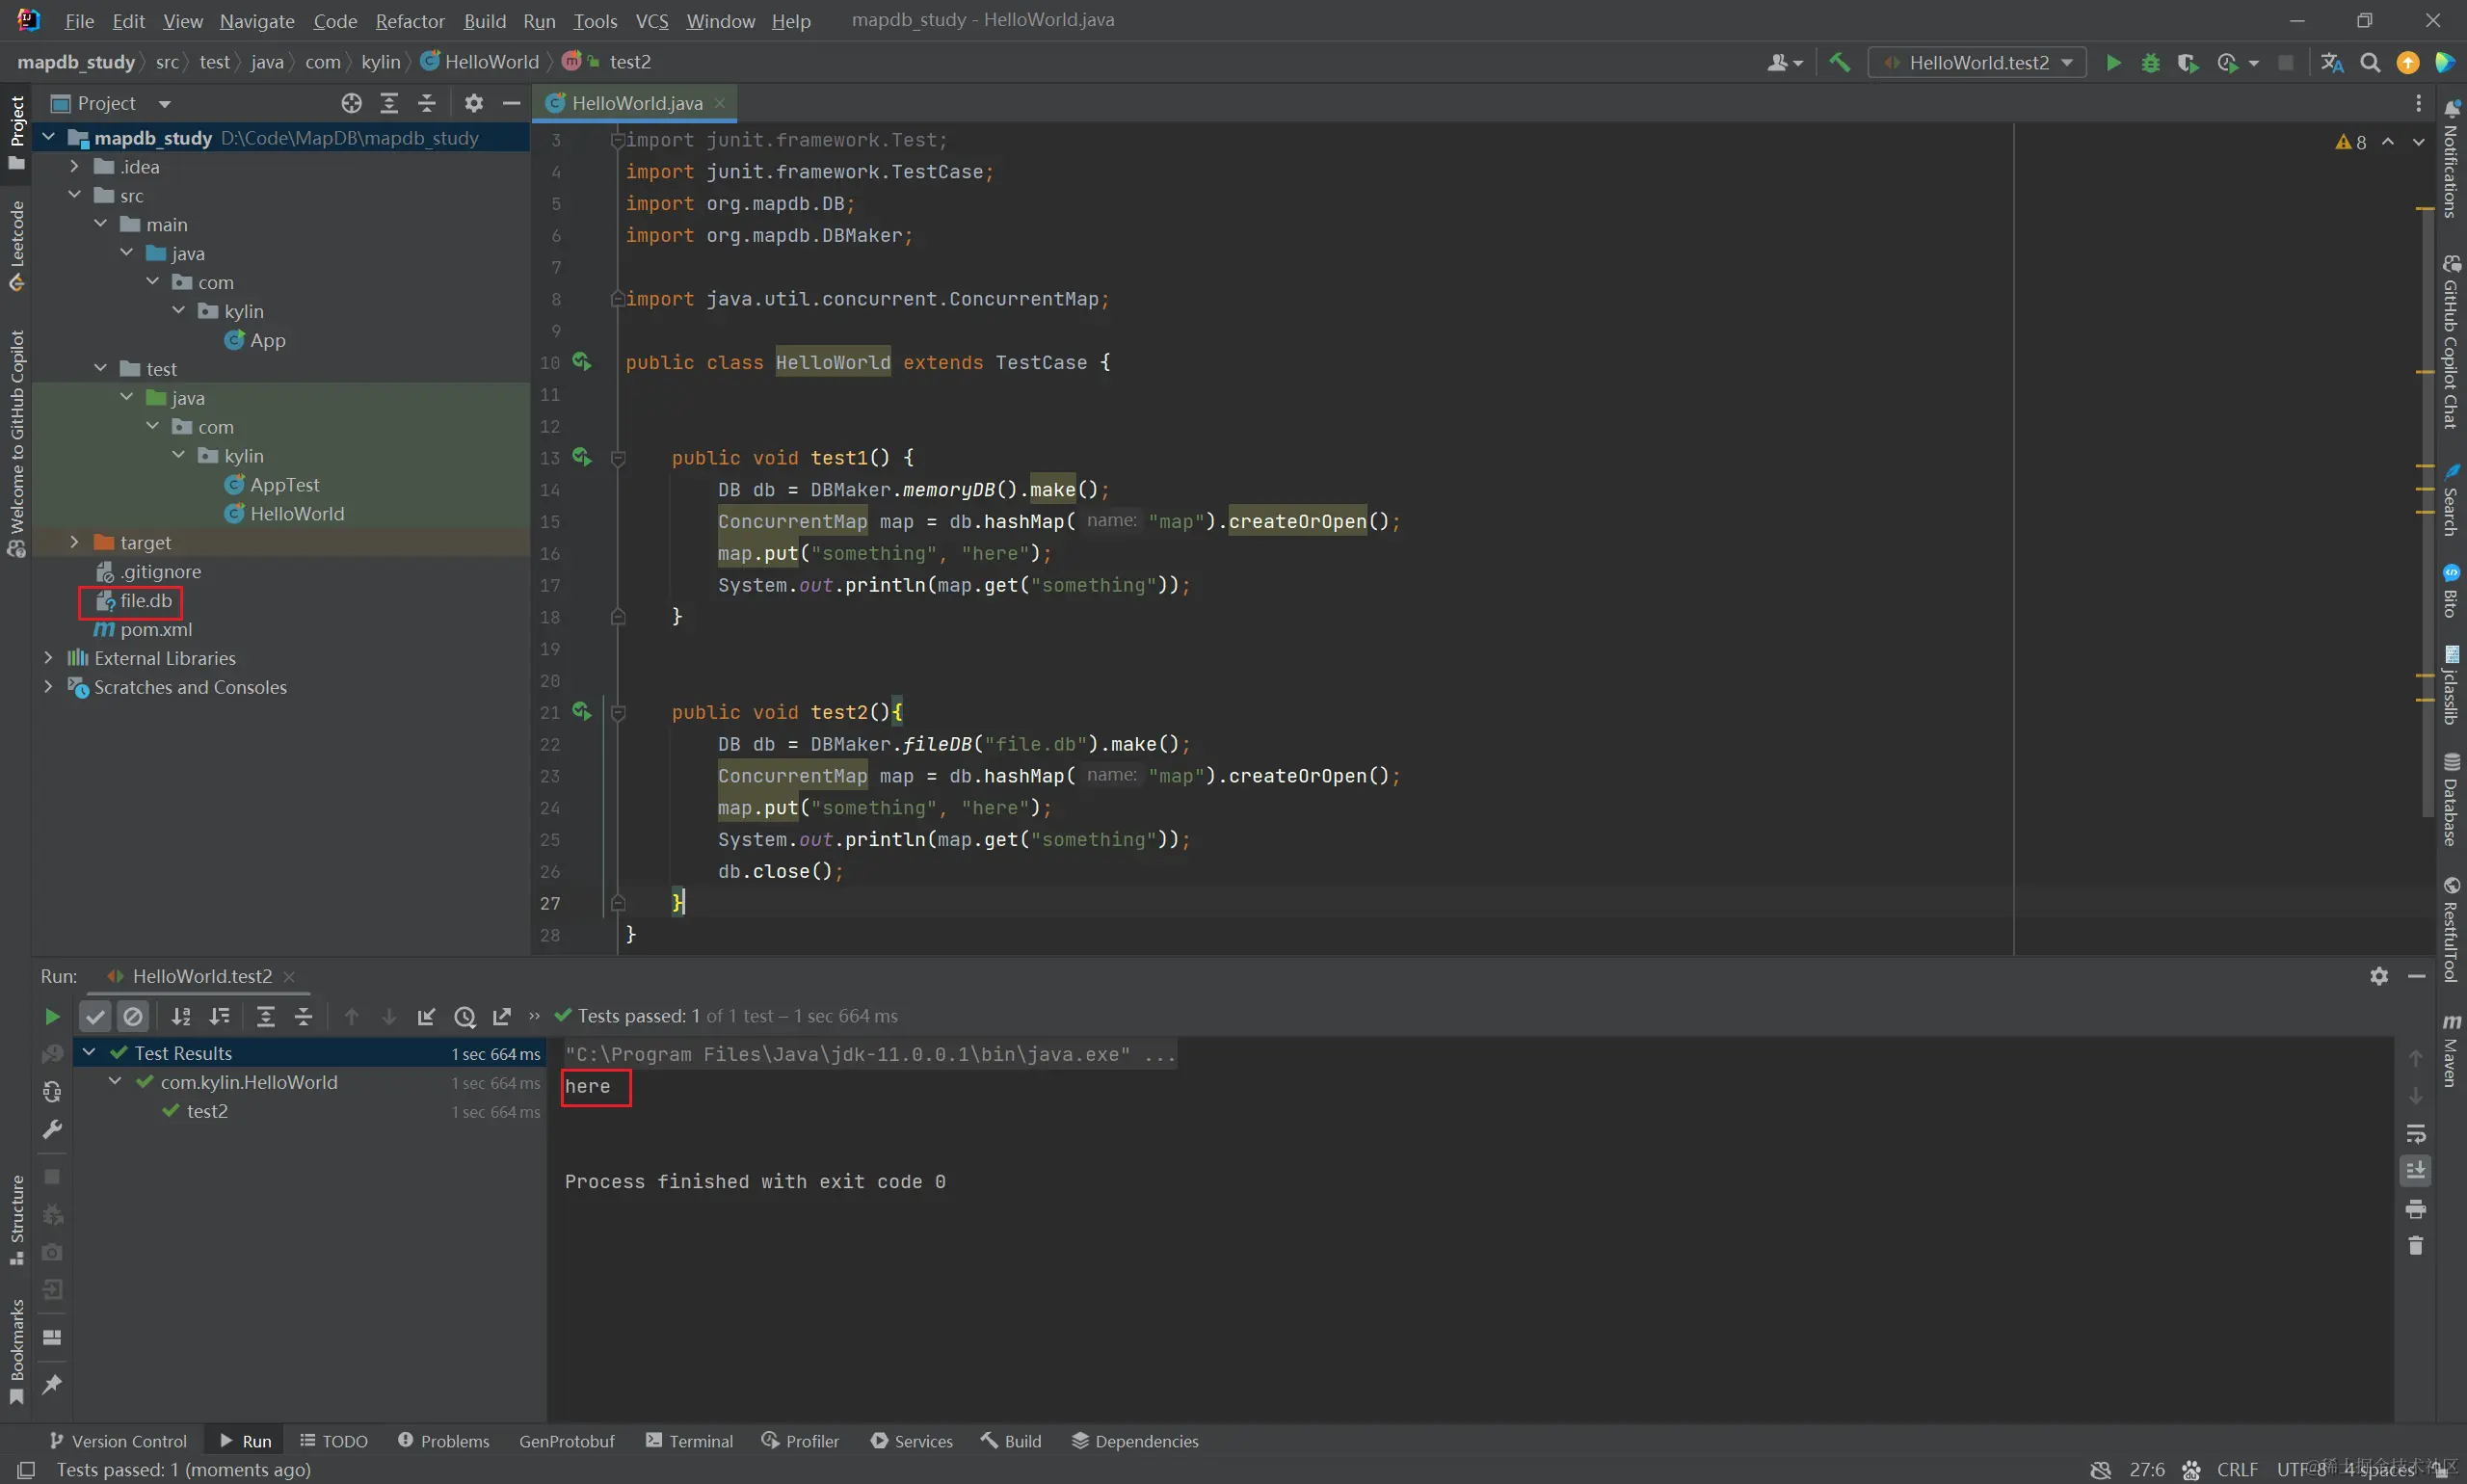Click kylin in navigation breadcrumb
Screen dimensions: 2467x1484
[x=380, y=62]
